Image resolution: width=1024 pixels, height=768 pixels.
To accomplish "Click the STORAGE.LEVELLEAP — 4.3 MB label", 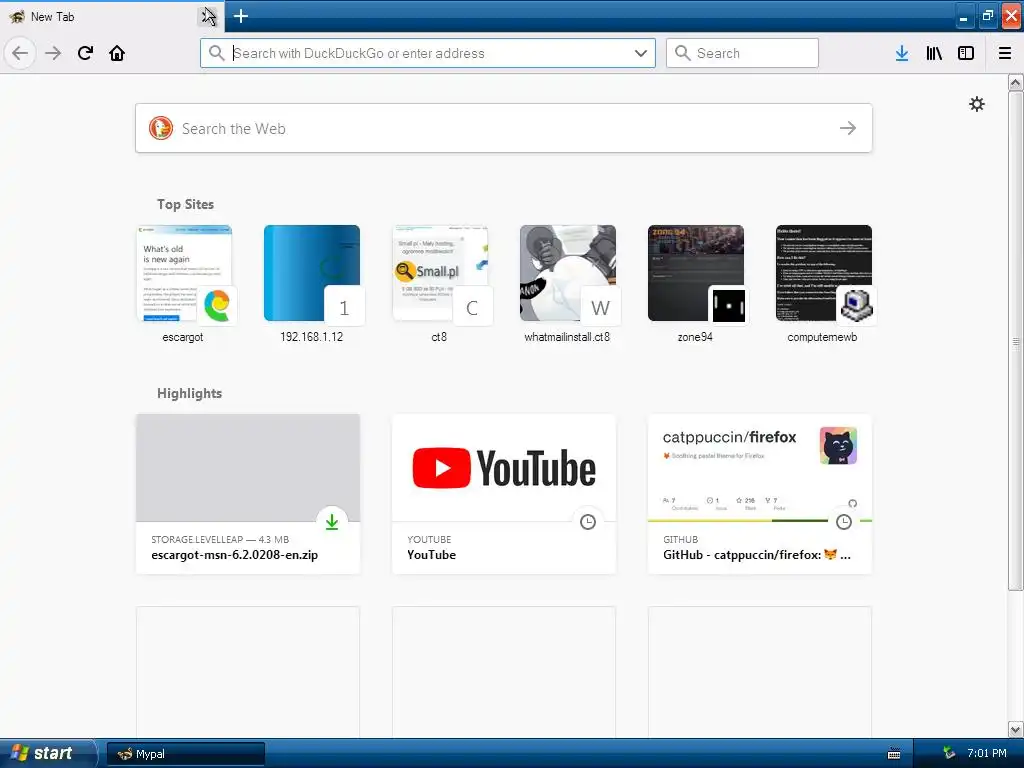I will [220, 539].
